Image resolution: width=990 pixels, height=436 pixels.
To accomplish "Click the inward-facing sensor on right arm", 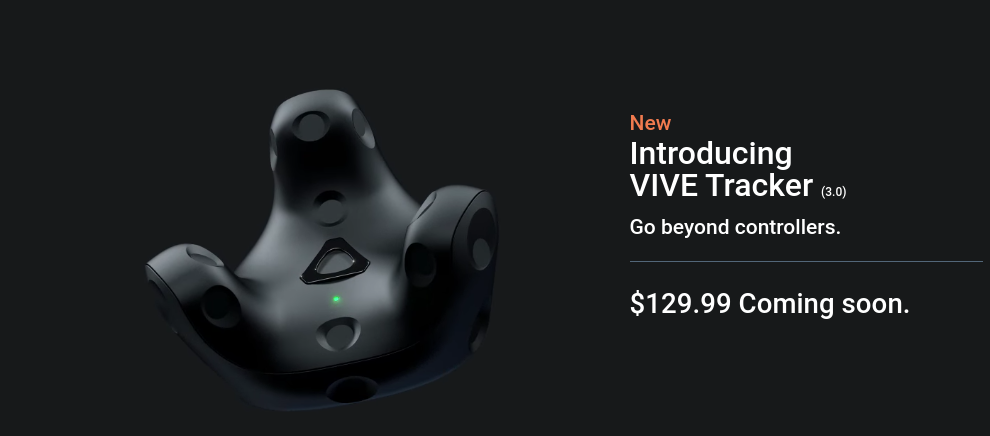I will (420, 264).
